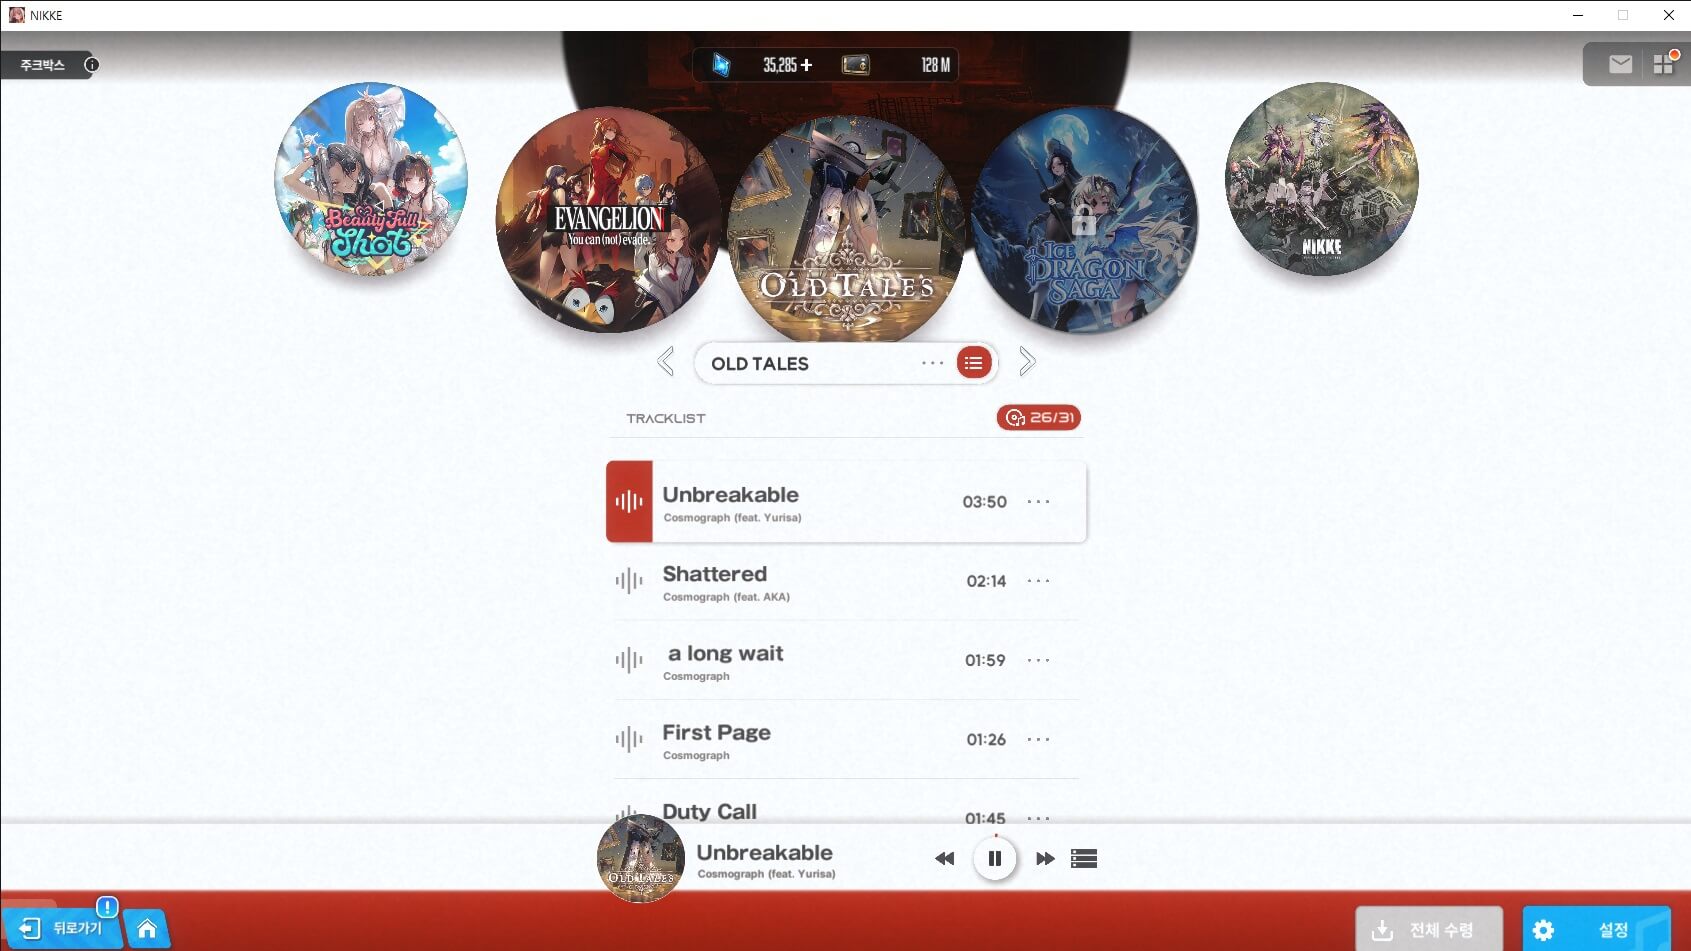Open the grid menu icon
The image size is (1691, 951).
pyautogui.click(x=1663, y=64)
